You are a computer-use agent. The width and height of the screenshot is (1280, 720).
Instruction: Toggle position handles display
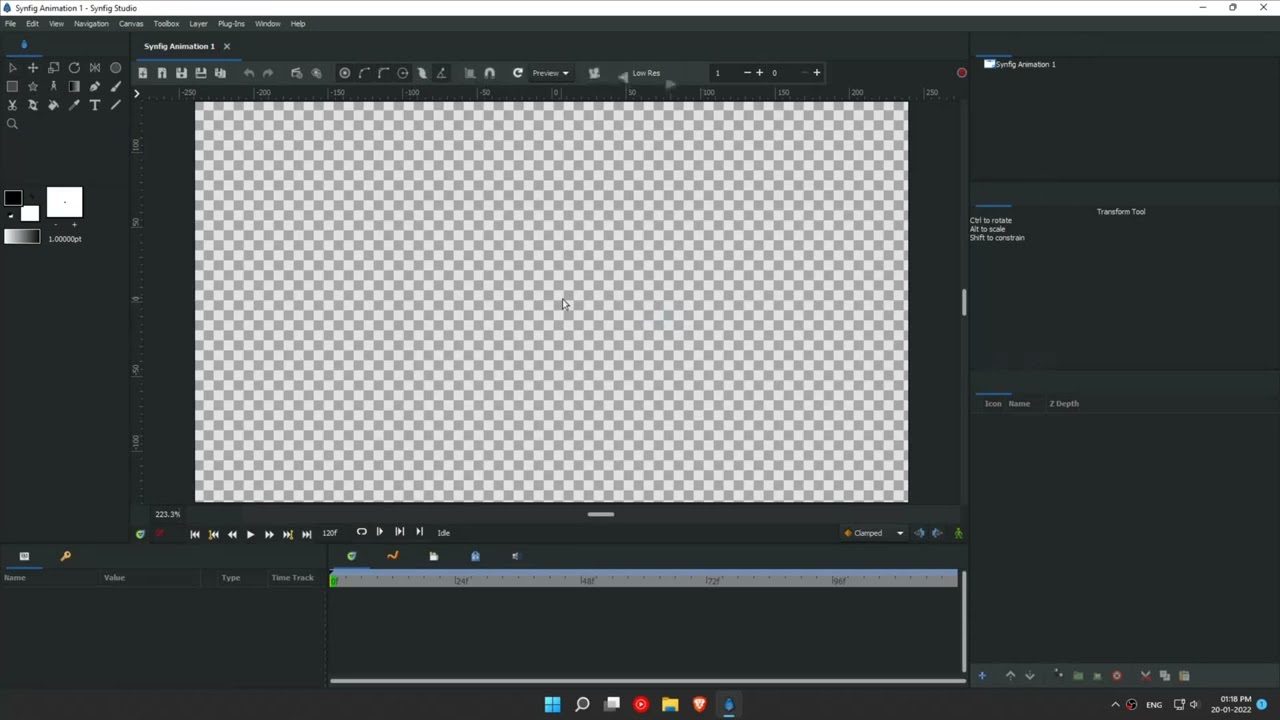point(345,73)
